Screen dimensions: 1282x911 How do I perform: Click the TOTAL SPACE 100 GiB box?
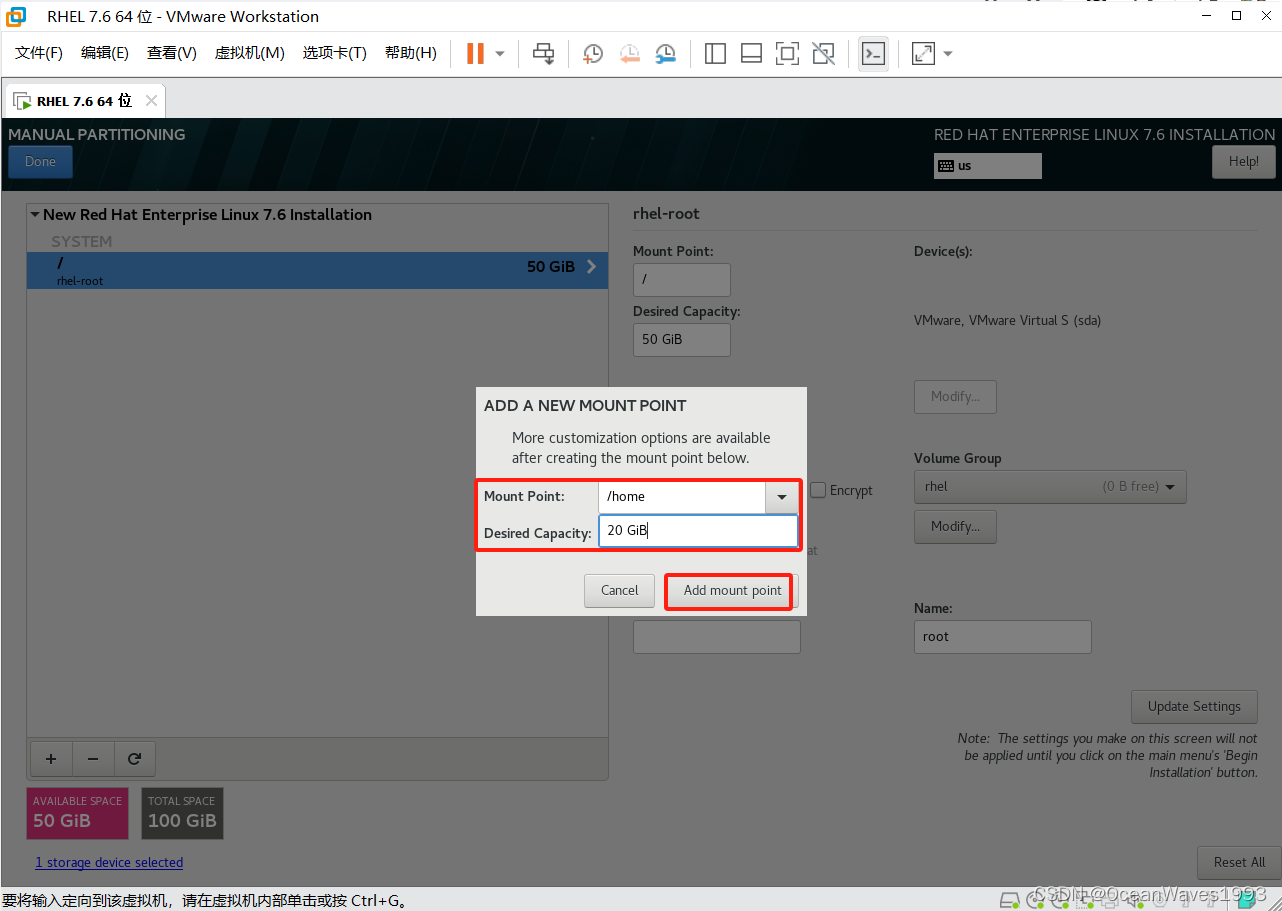coord(182,813)
